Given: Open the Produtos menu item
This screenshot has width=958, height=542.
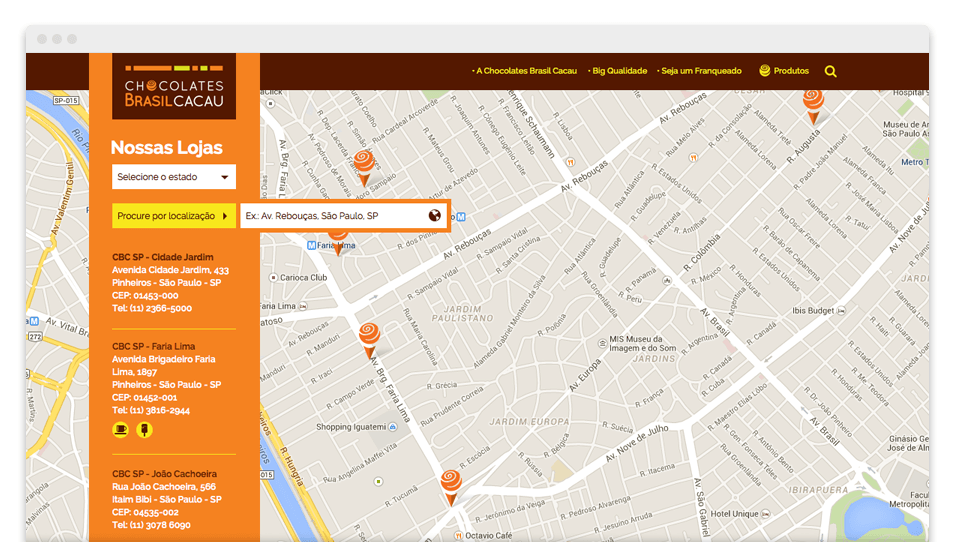Looking at the screenshot, I should click(x=791, y=71).
